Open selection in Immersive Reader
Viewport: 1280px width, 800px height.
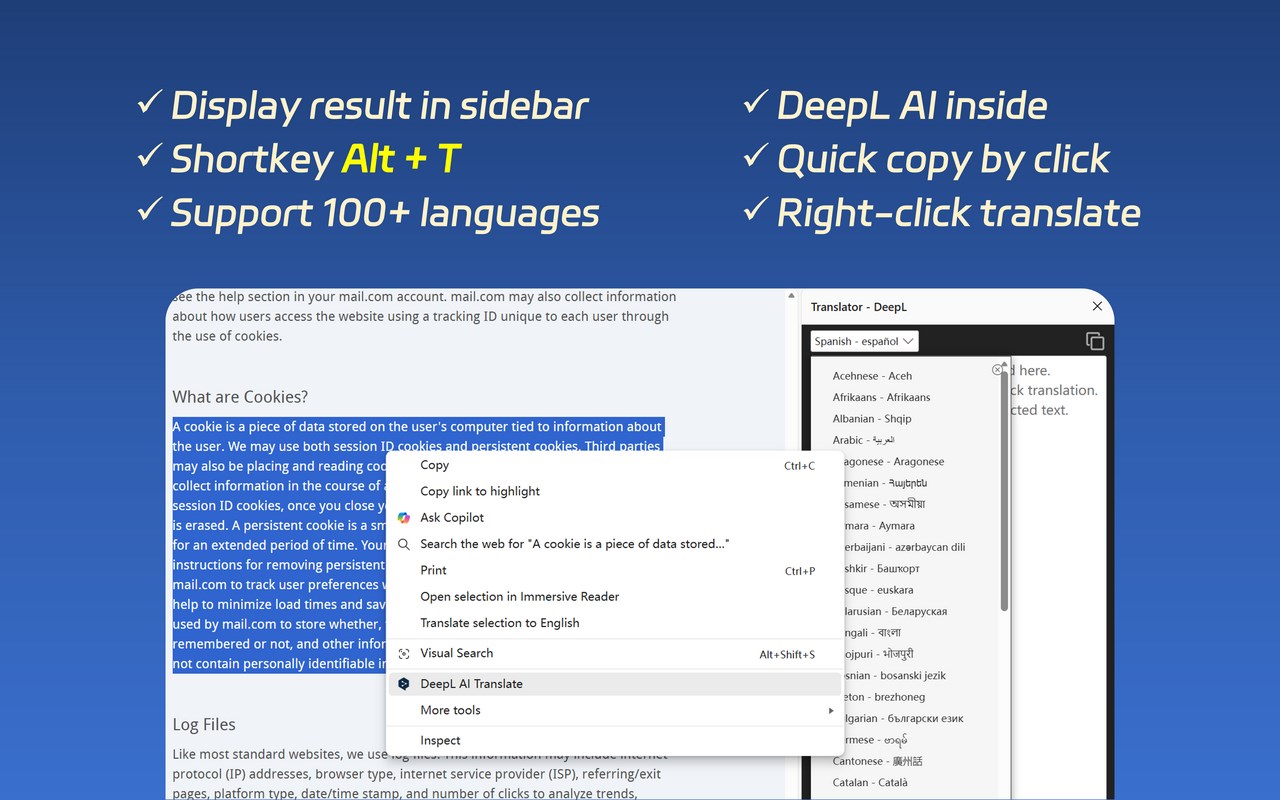519,596
